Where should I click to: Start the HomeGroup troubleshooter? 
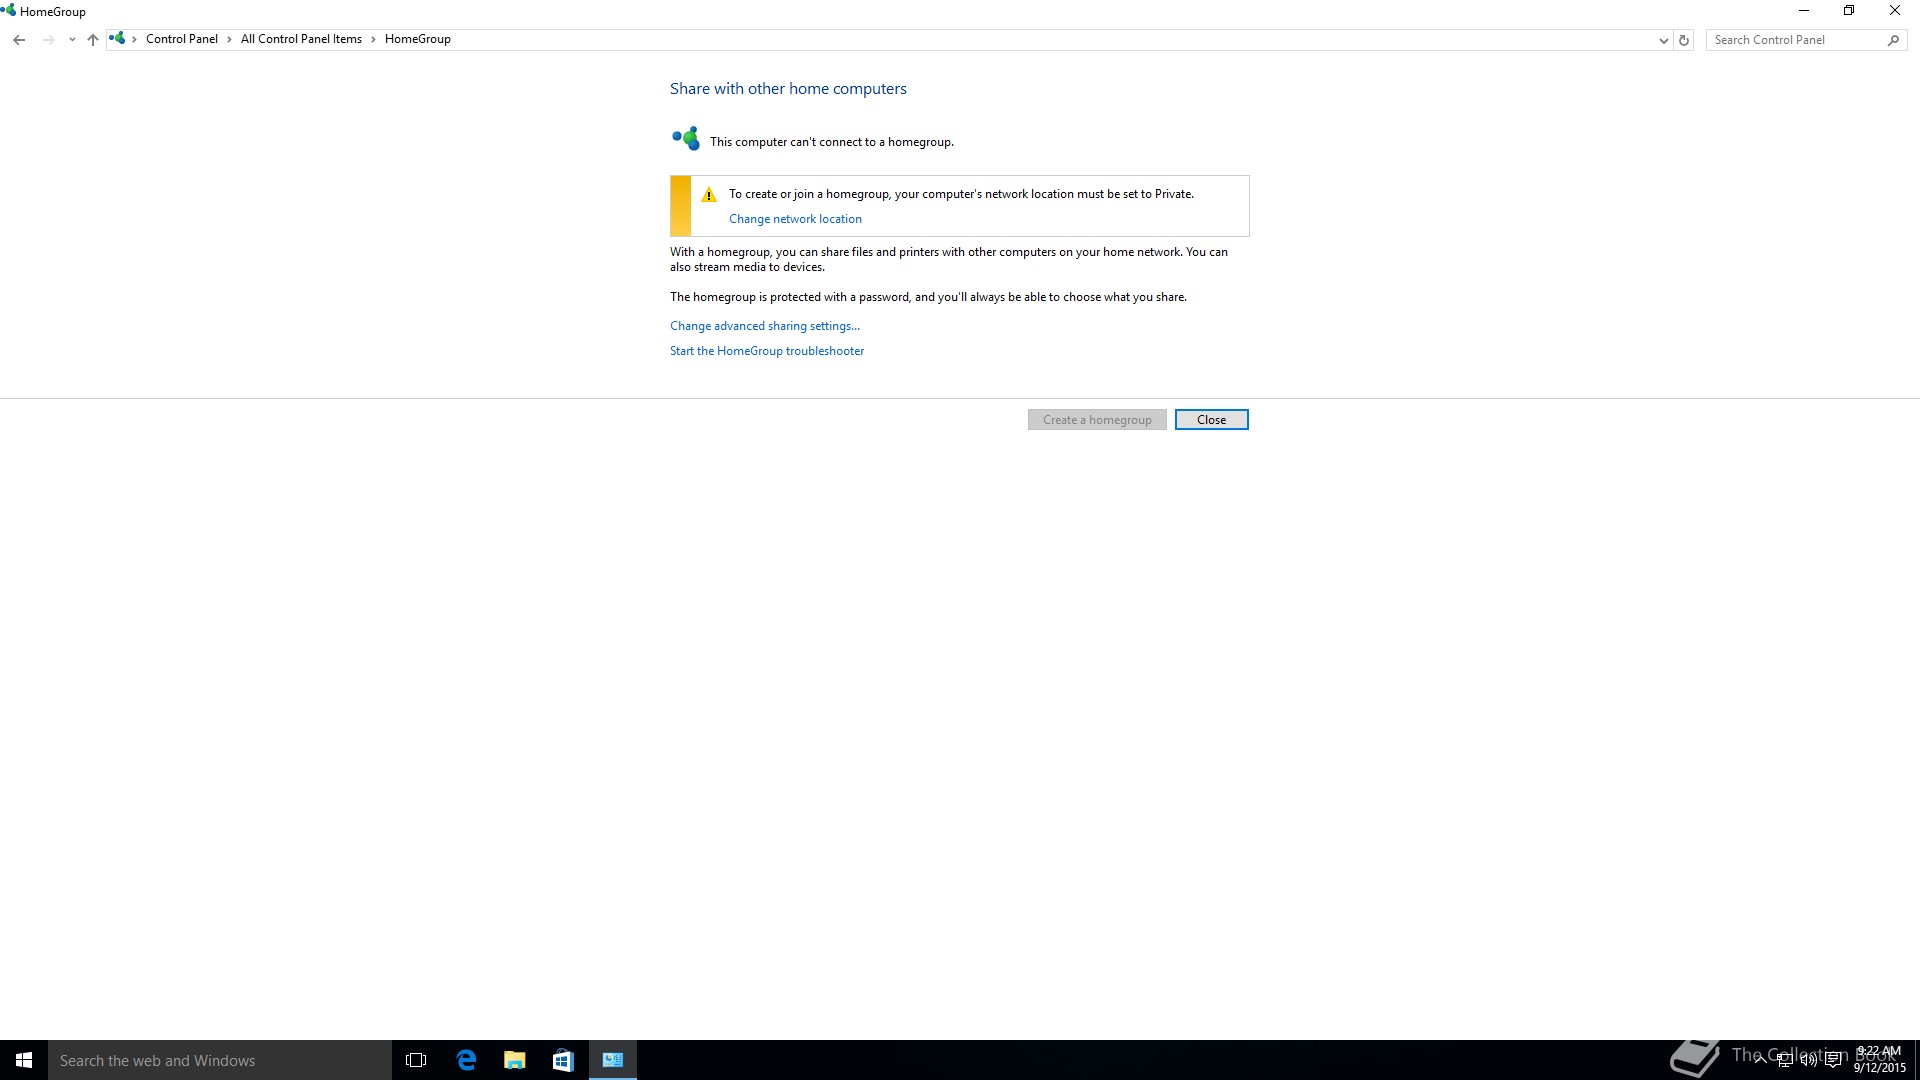767,351
